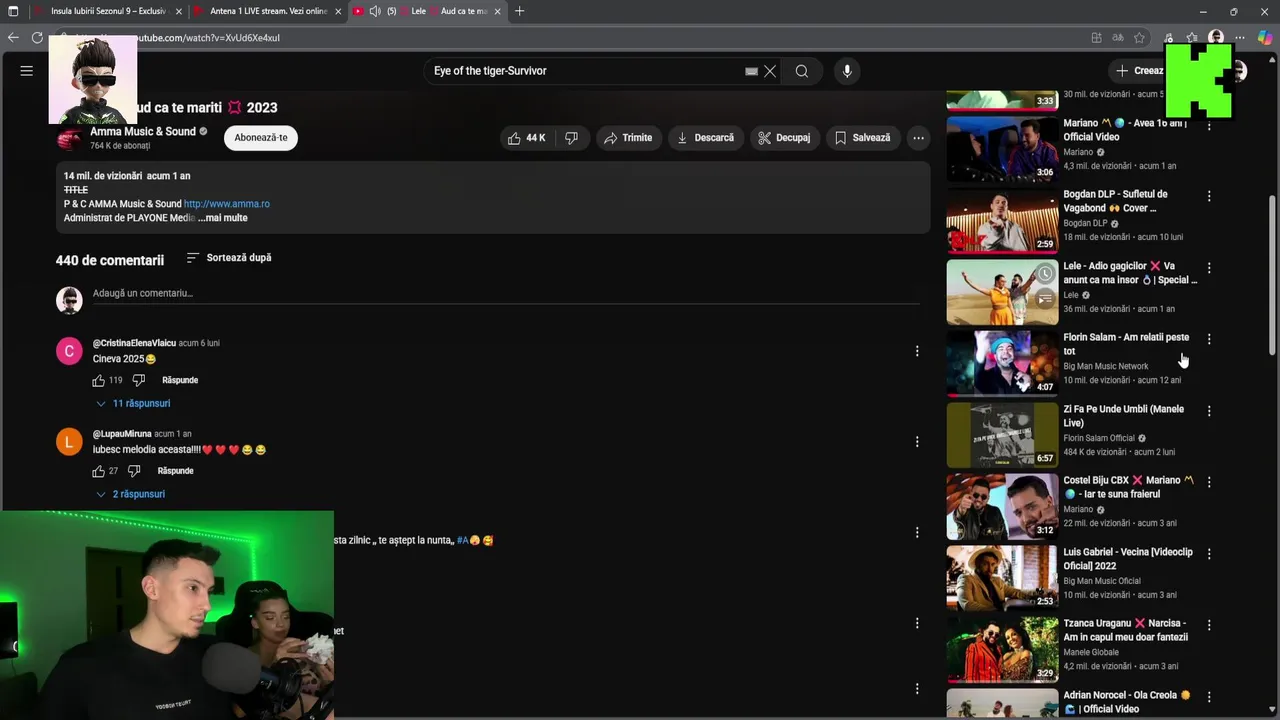Bookmark page with the star icon

[x=1139, y=38]
